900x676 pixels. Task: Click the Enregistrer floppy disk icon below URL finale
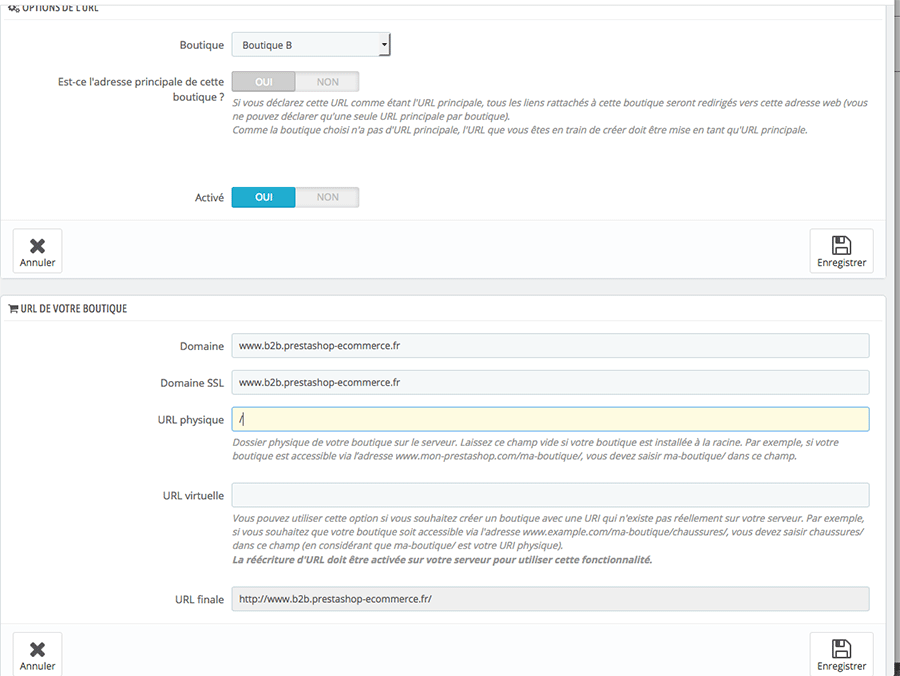pyautogui.click(x=841, y=648)
